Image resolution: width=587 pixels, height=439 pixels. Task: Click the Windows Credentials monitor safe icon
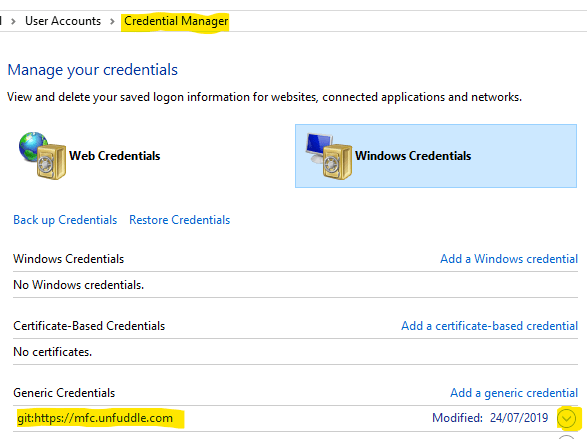(329, 156)
